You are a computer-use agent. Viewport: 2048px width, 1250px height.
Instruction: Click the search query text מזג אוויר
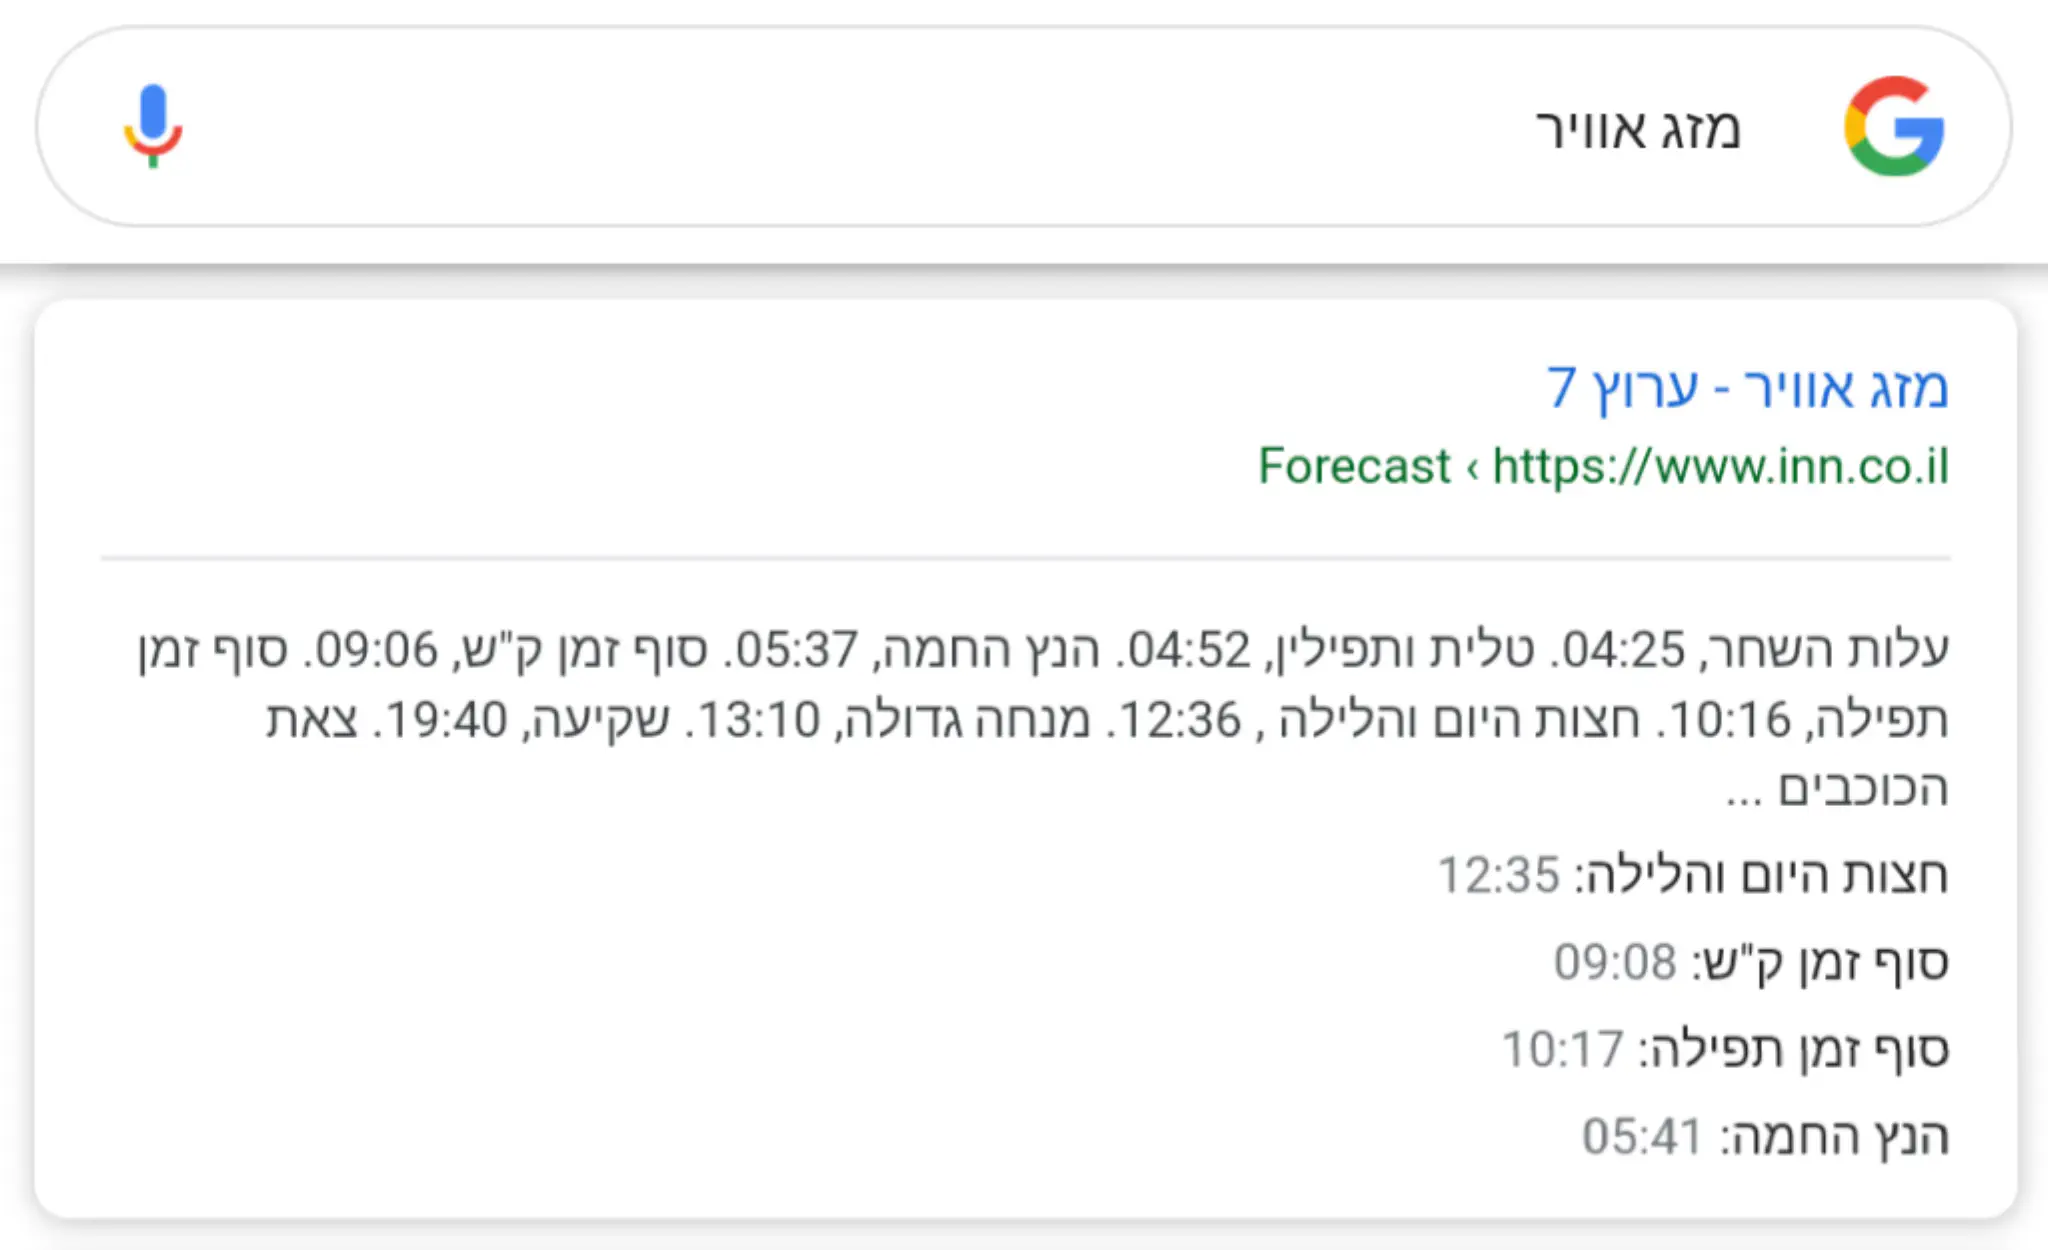click(1638, 130)
